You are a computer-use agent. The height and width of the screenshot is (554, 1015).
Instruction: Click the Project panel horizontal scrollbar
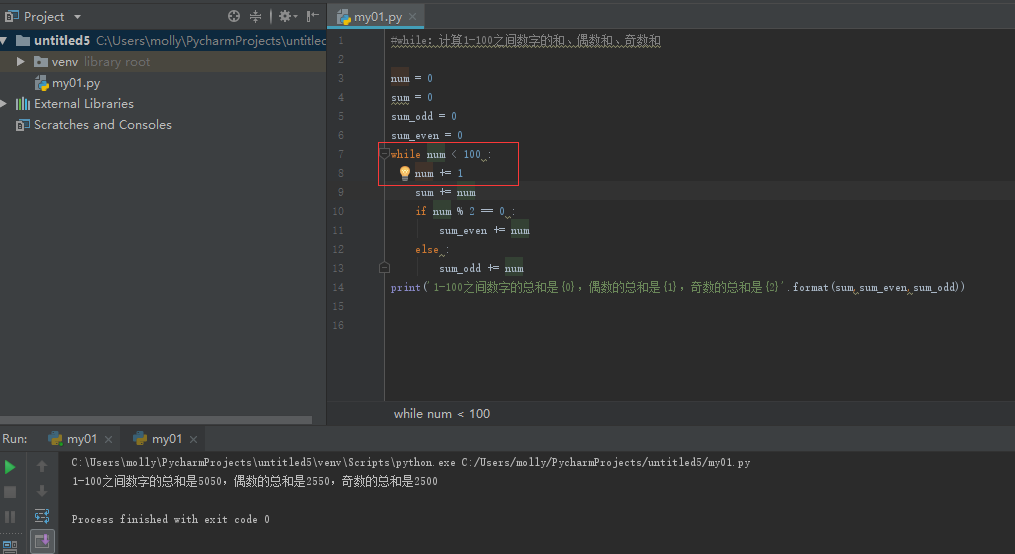click(x=156, y=420)
